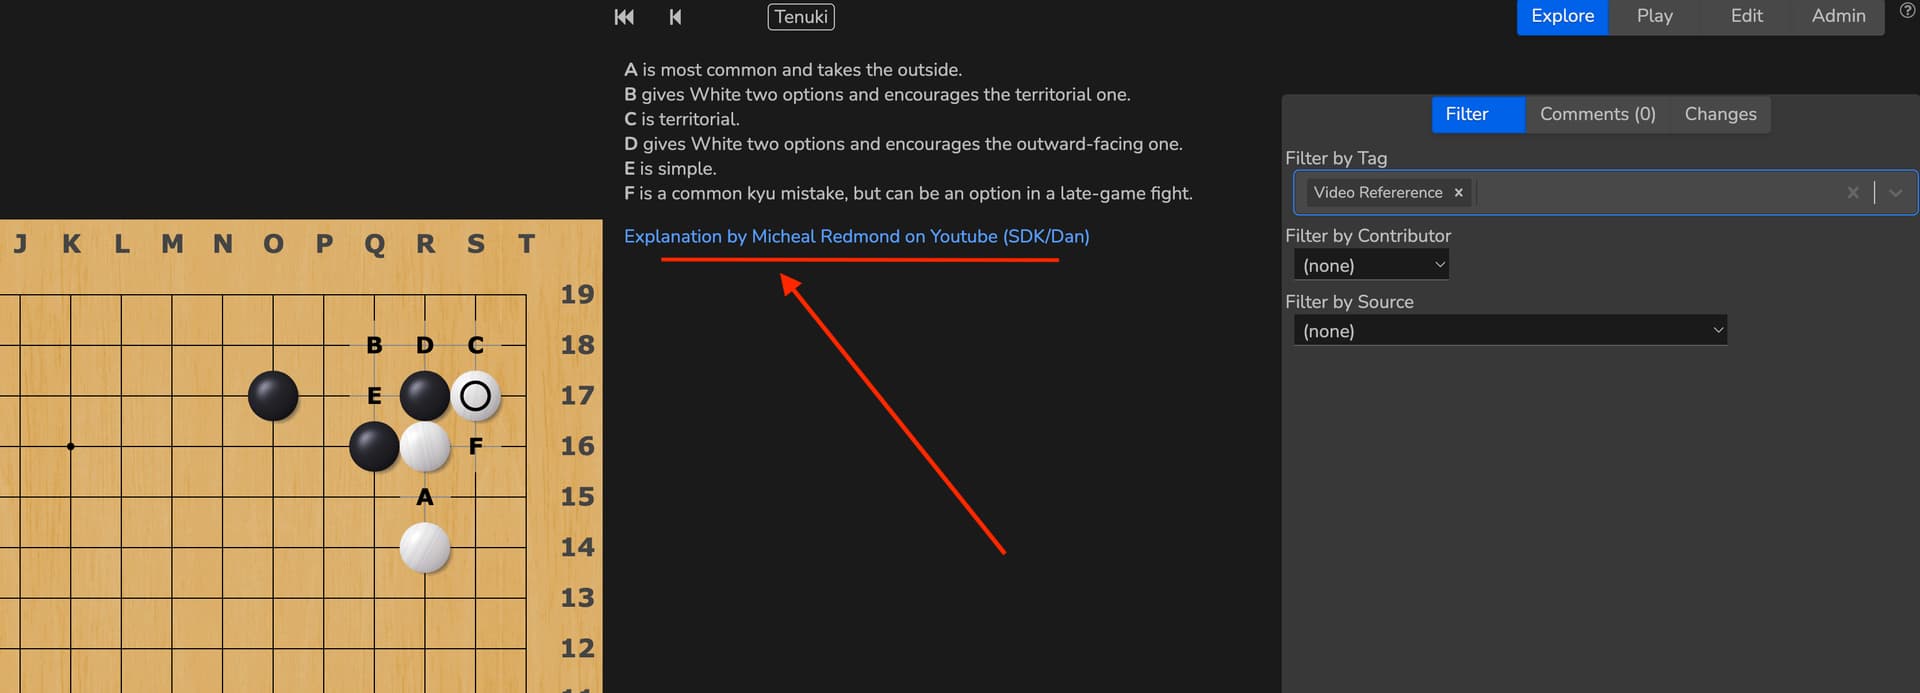Remove the Video Reference tag chip
The image size is (1920, 693).
tap(1458, 193)
